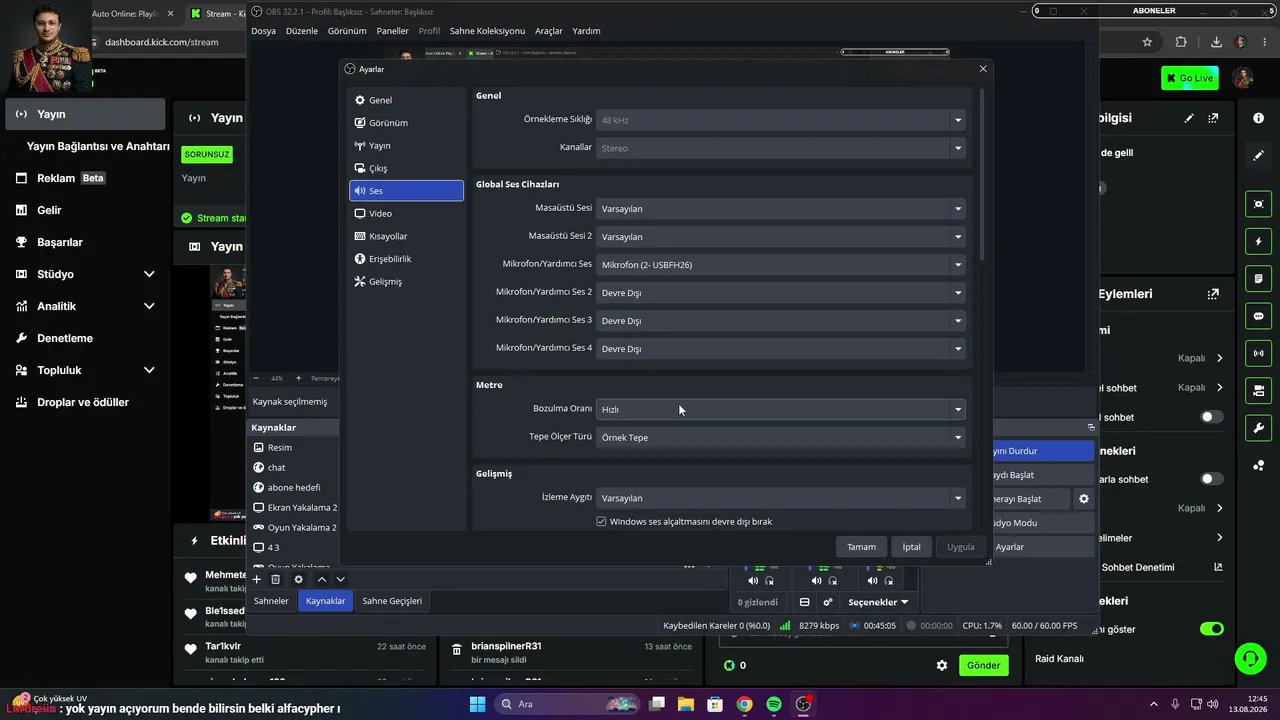Move source down with arrow icon
The image size is (1280, 720).
[x=340, y=579]
